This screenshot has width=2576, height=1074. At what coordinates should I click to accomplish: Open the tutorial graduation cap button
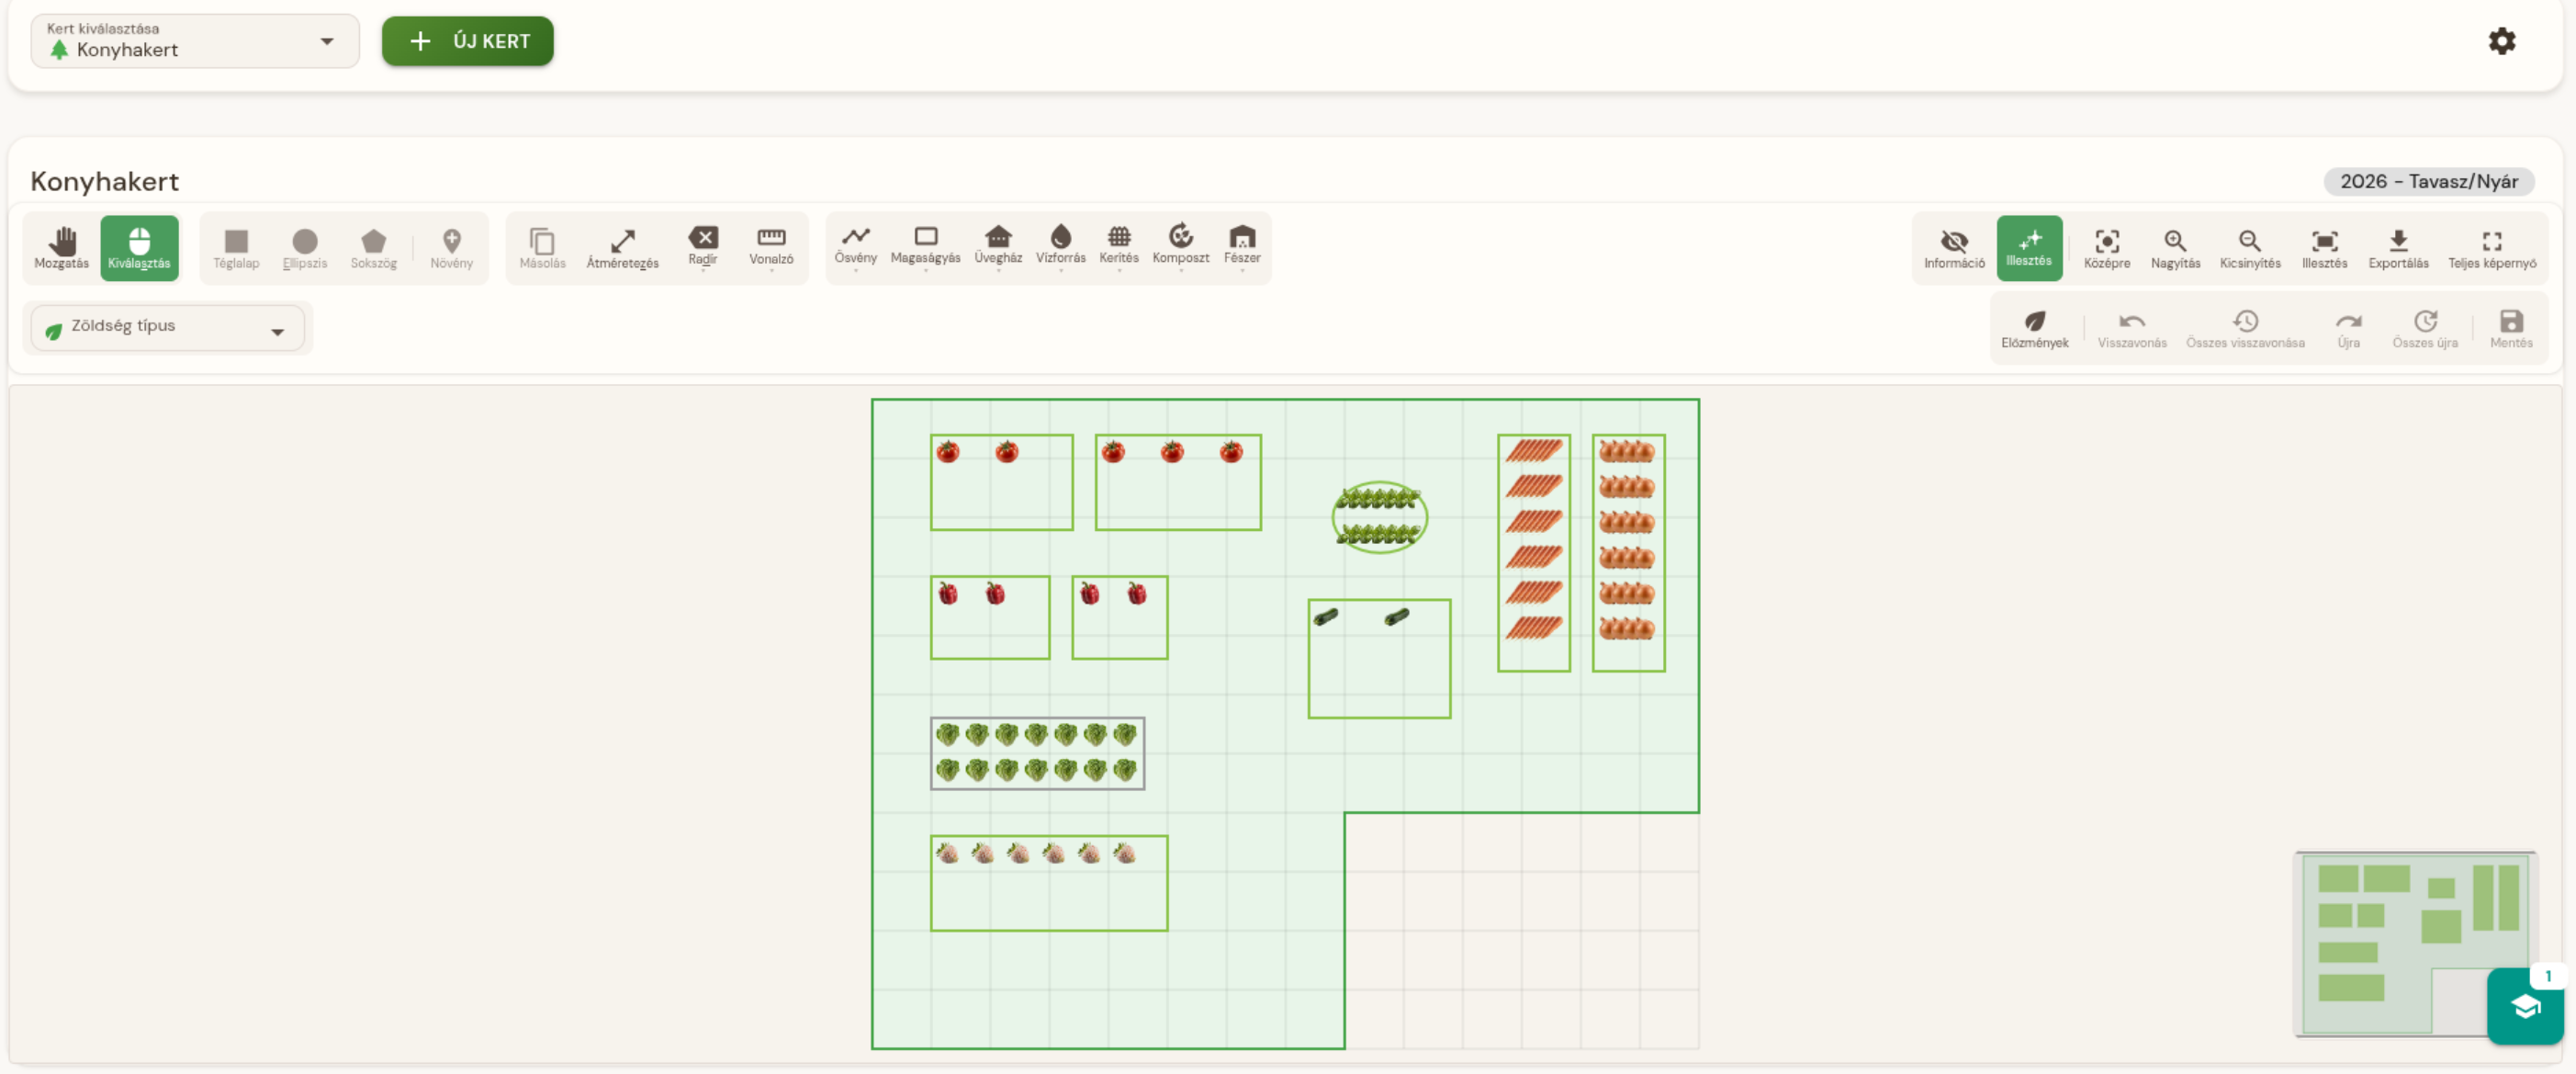point(2525,1006)
